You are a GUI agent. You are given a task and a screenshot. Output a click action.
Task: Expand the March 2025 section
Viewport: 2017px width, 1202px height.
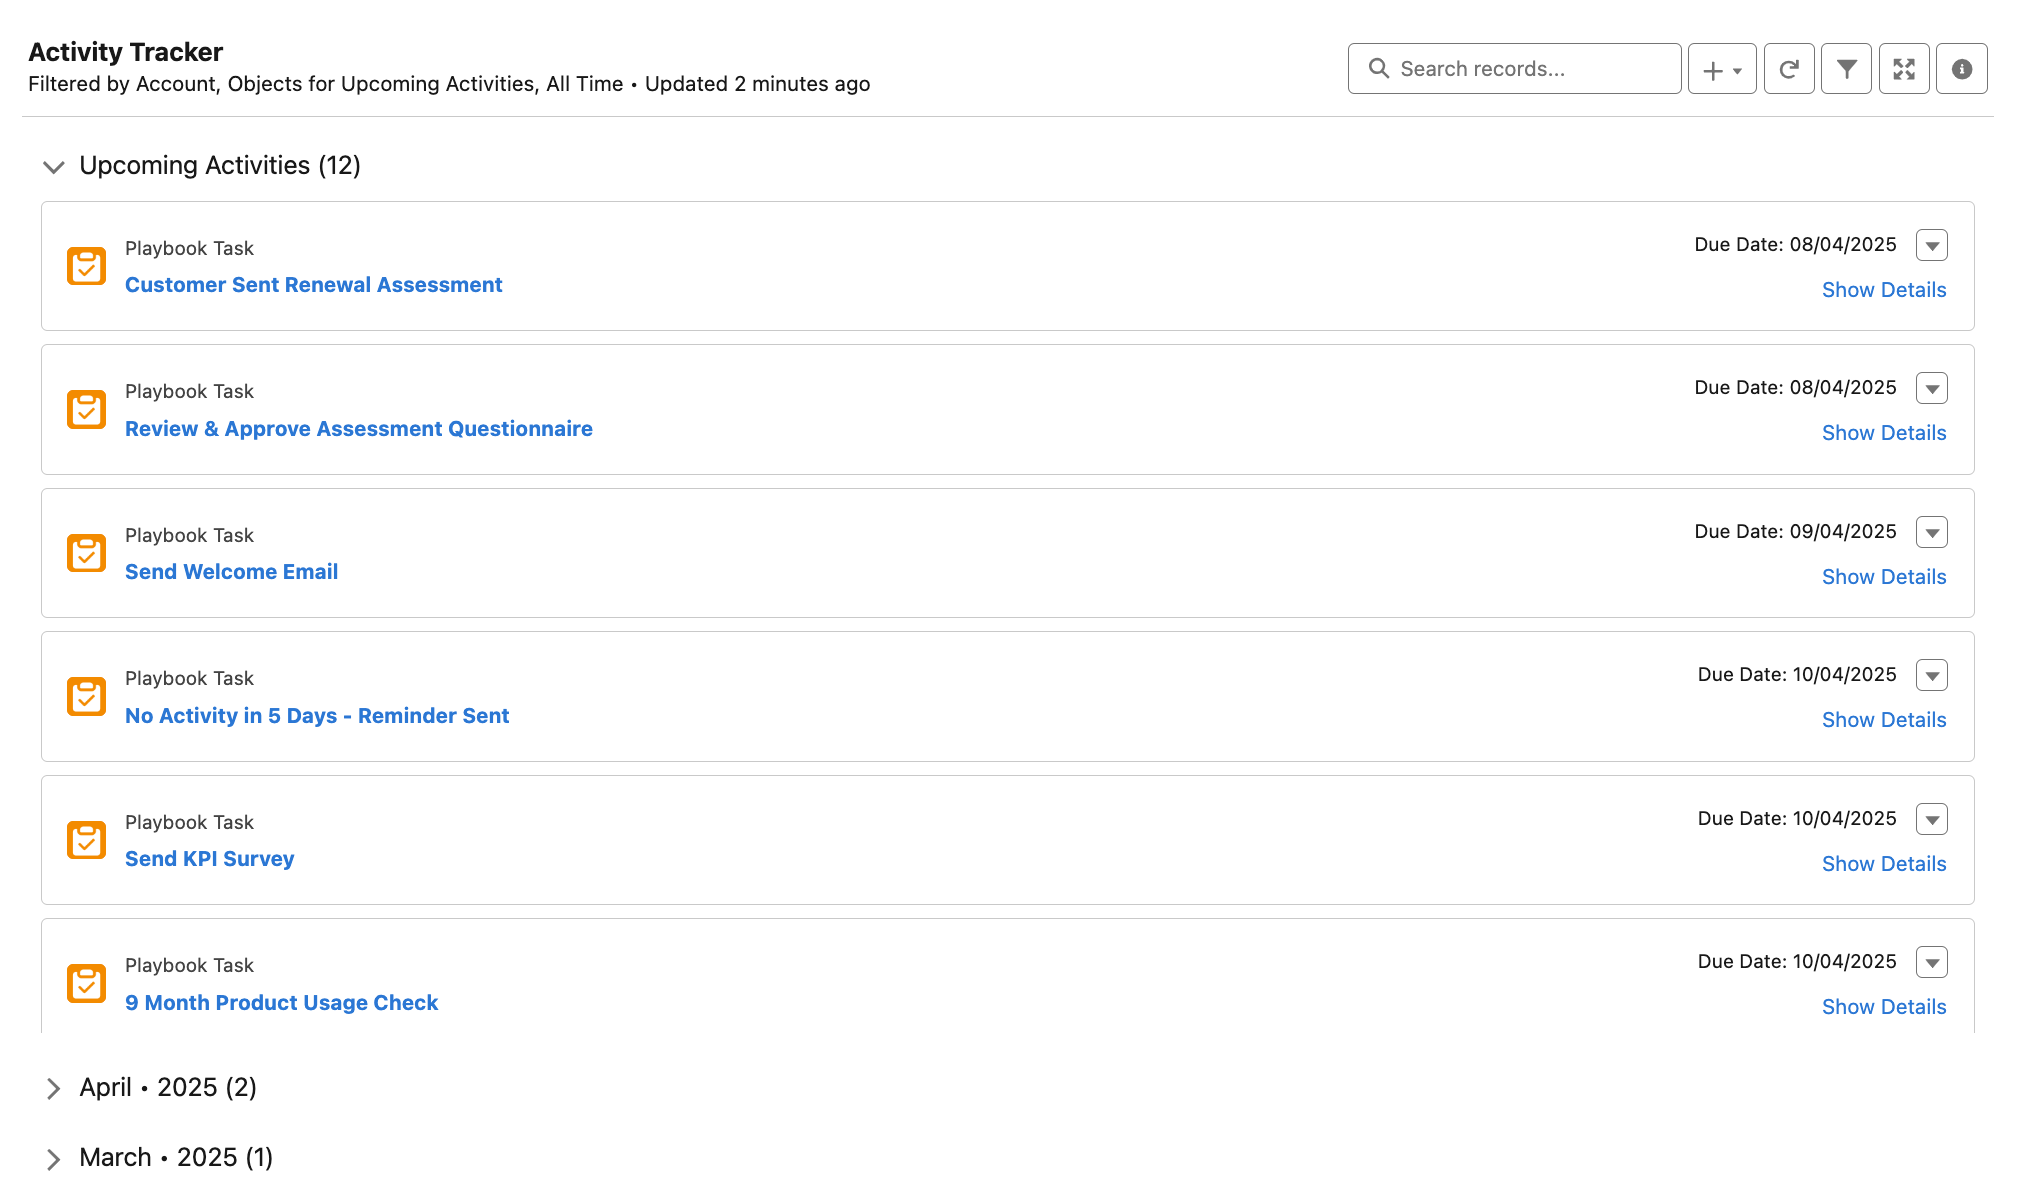(54, 1158)
